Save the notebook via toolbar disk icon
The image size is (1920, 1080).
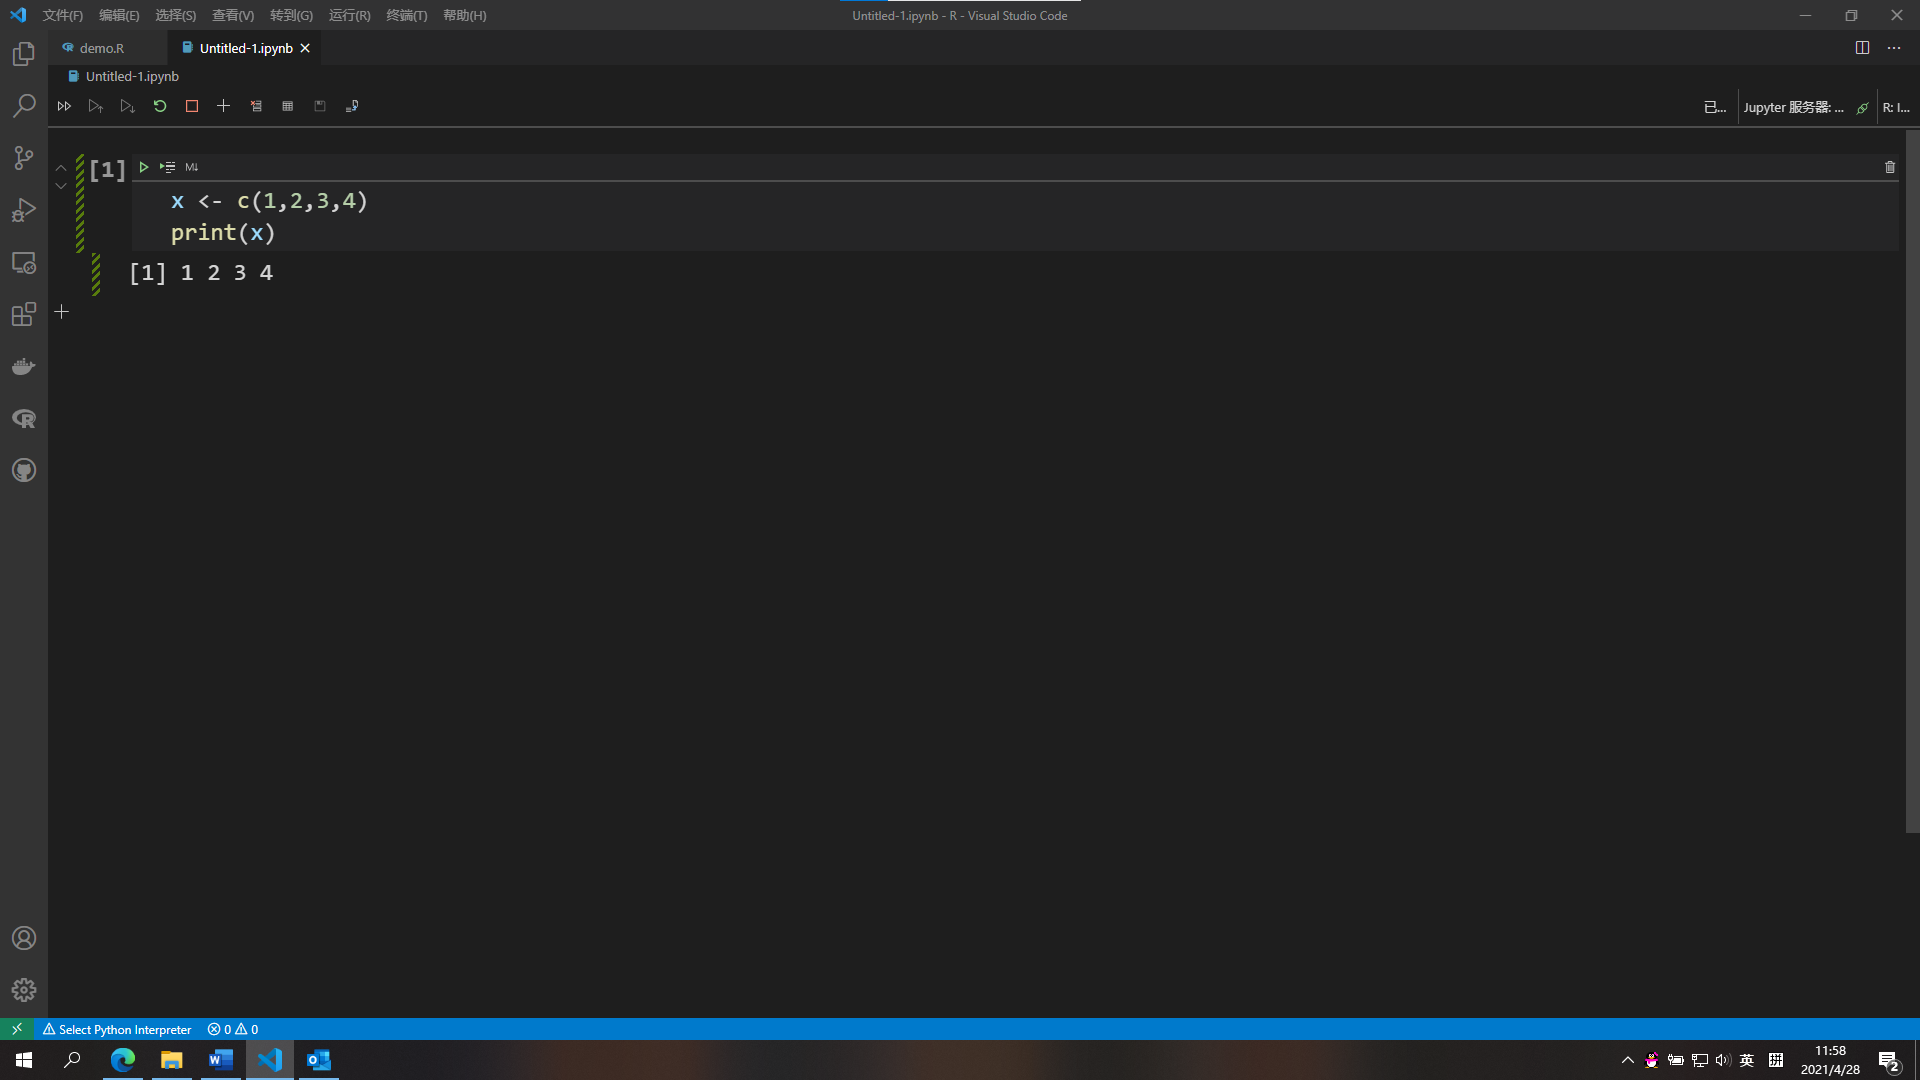320,106
